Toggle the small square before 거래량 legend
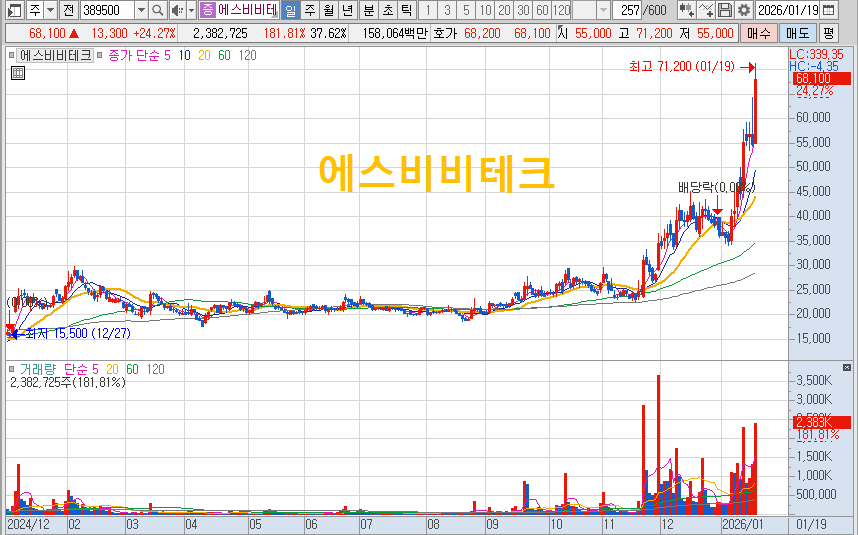This screenshot has width=858, height=535. tap(11, 369)
